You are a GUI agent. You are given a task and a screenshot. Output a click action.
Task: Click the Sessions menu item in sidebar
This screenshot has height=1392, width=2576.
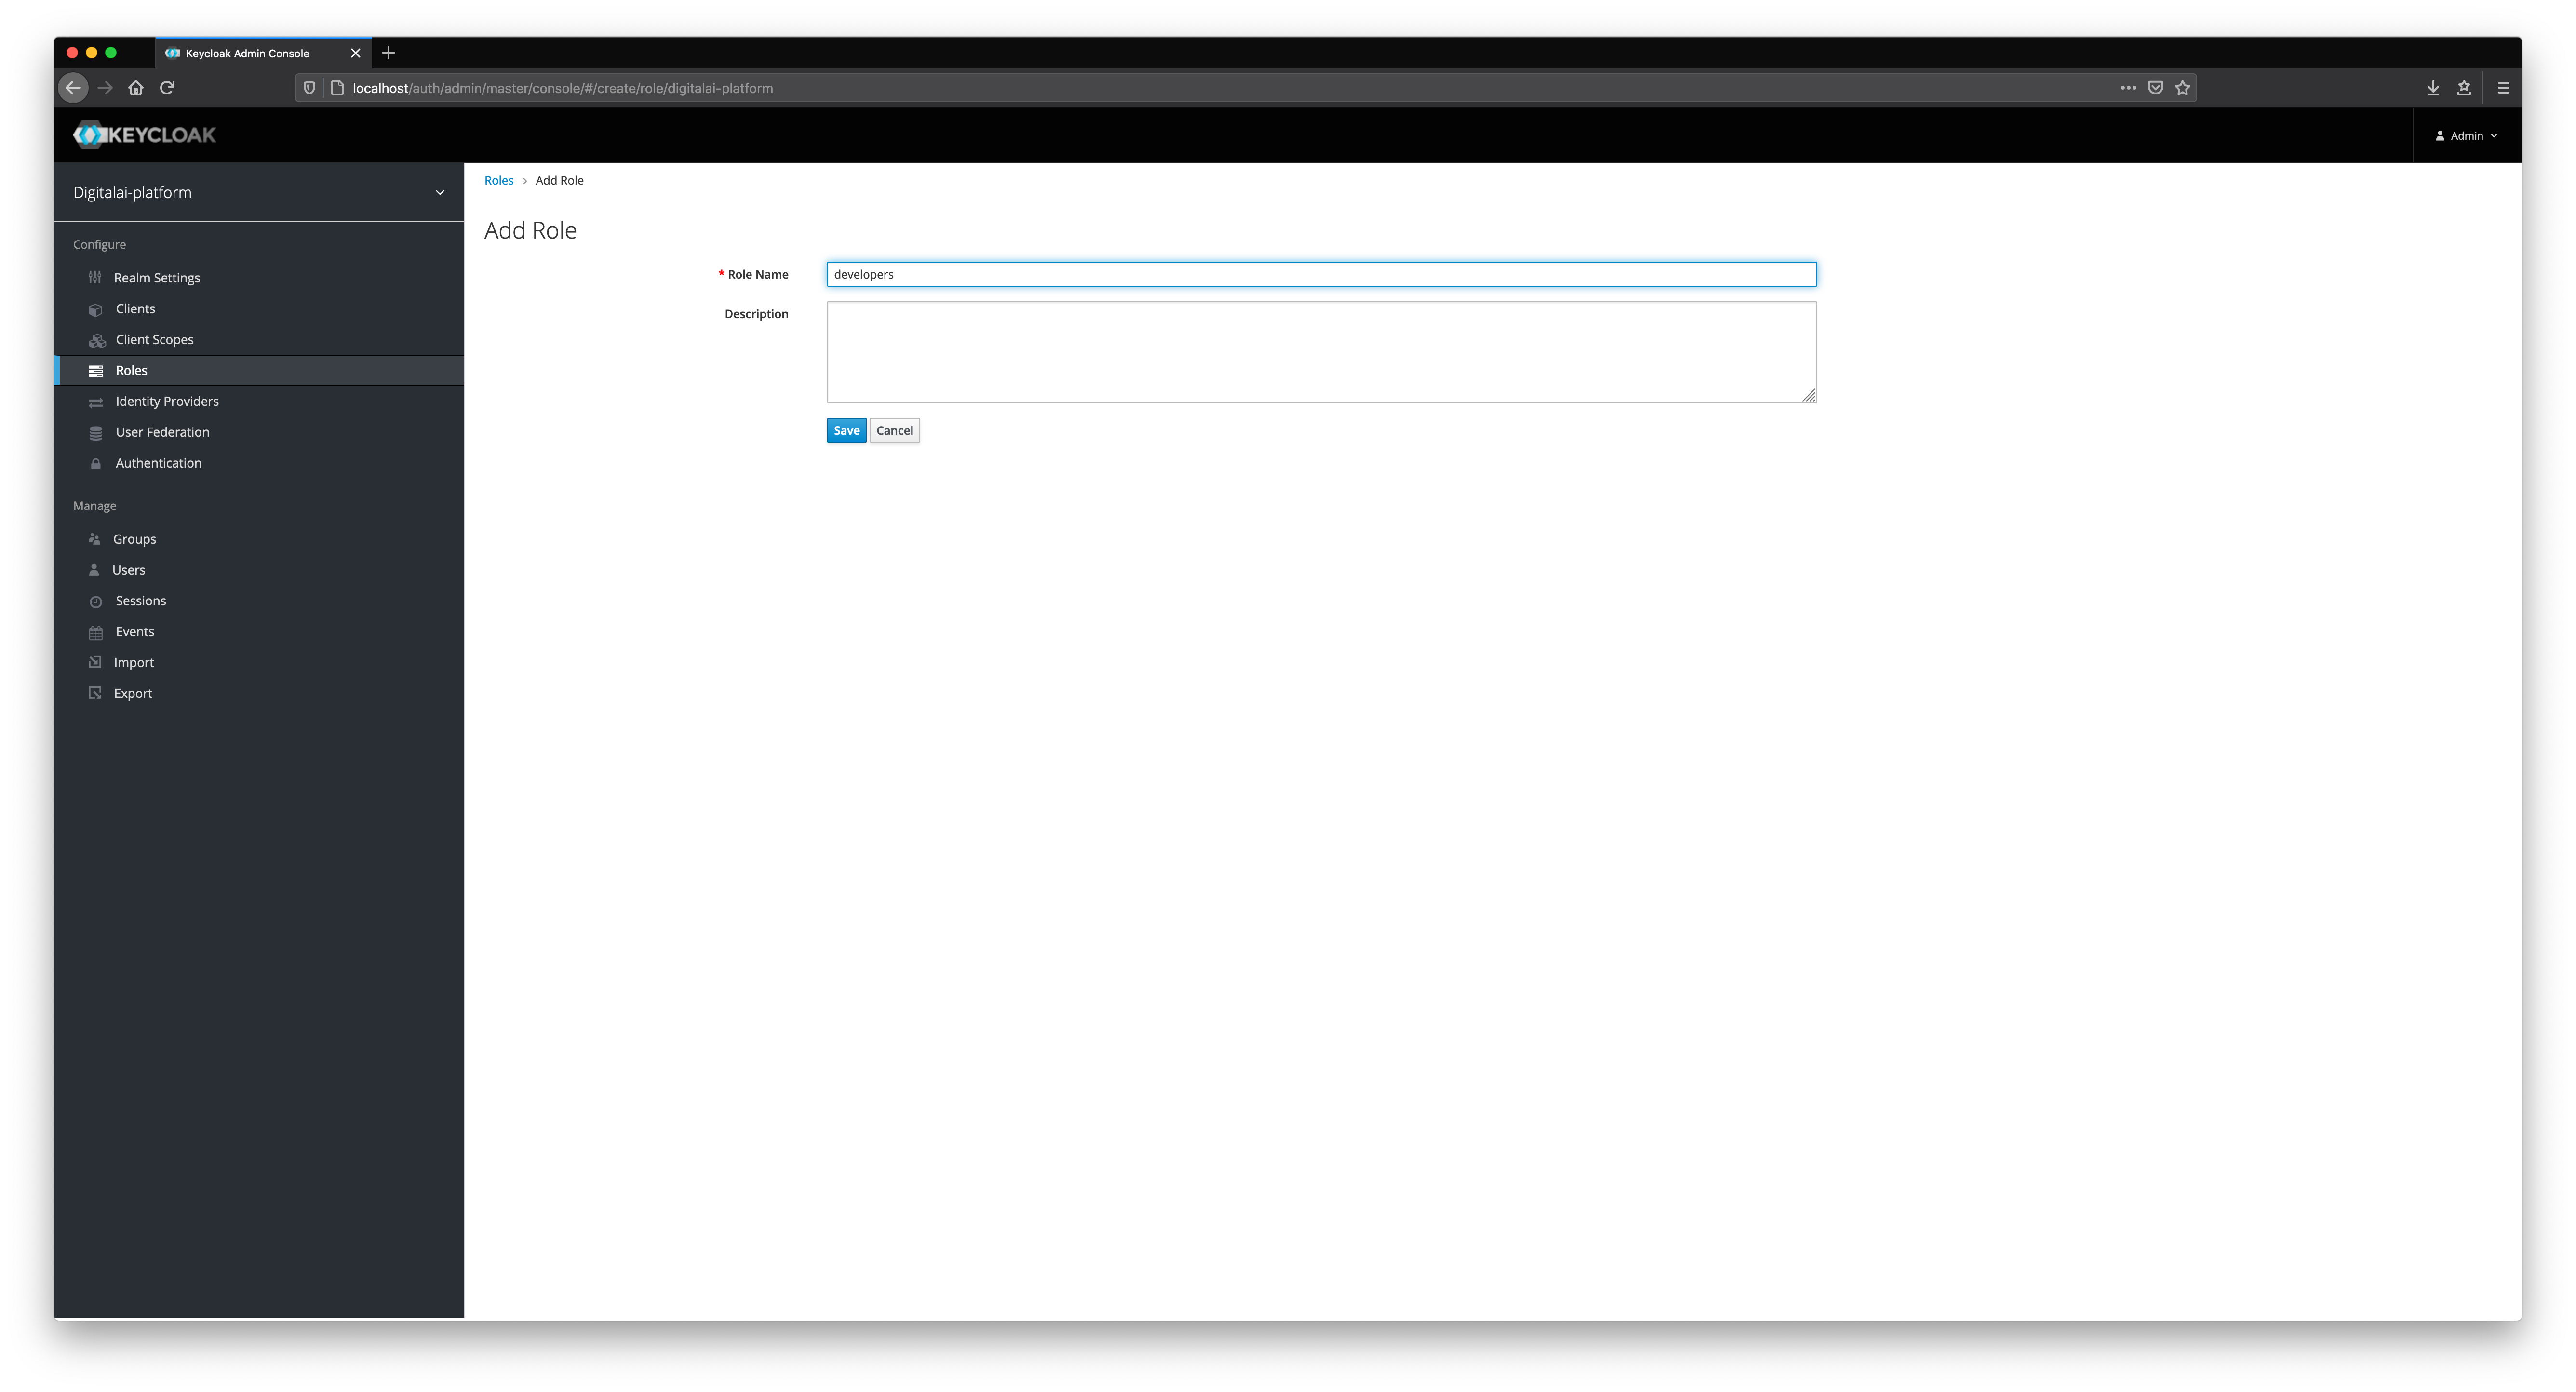point(141,600)
